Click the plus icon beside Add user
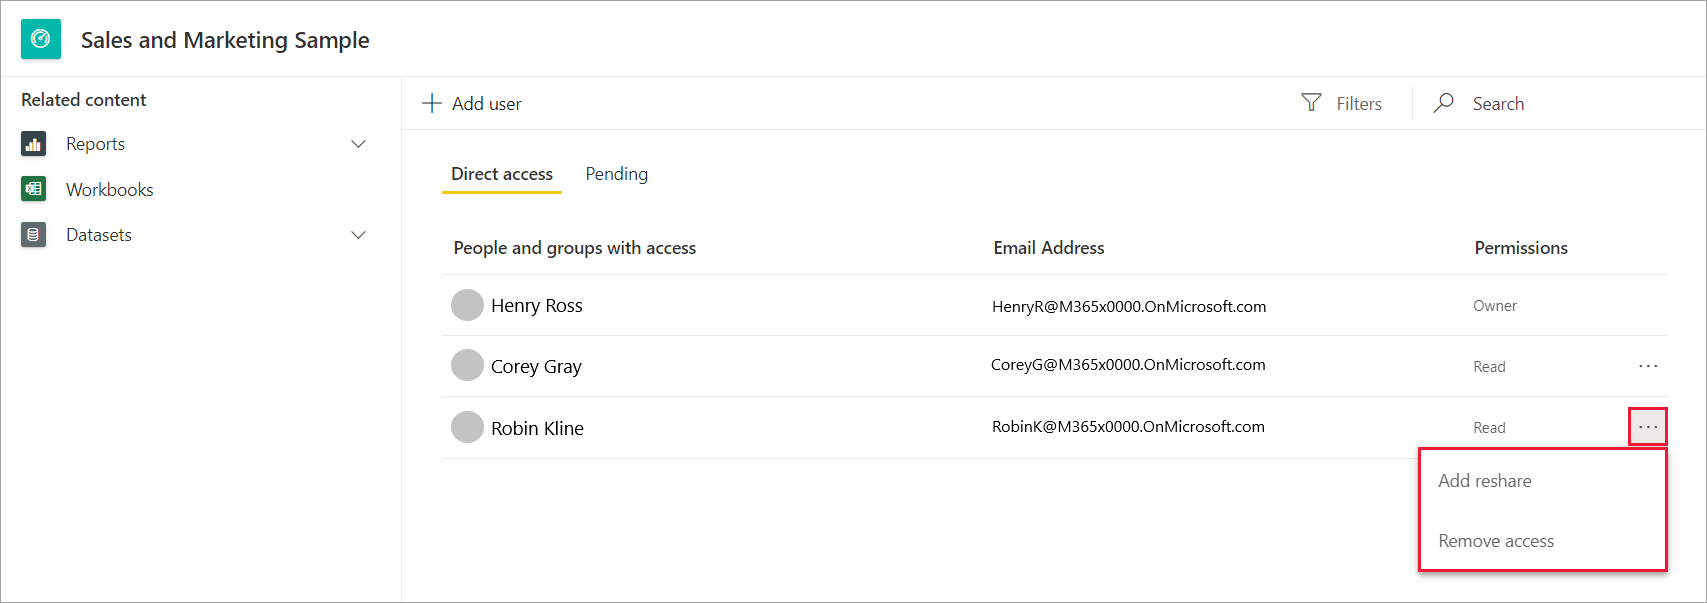The width and height of the screenshot is (1707, 603). [x=432, y=103]
